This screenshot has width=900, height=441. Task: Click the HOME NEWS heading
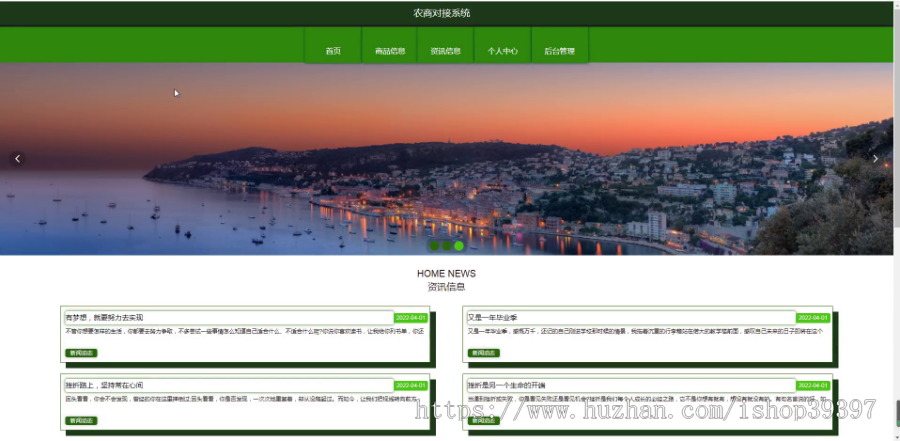[x=447, y=274]
